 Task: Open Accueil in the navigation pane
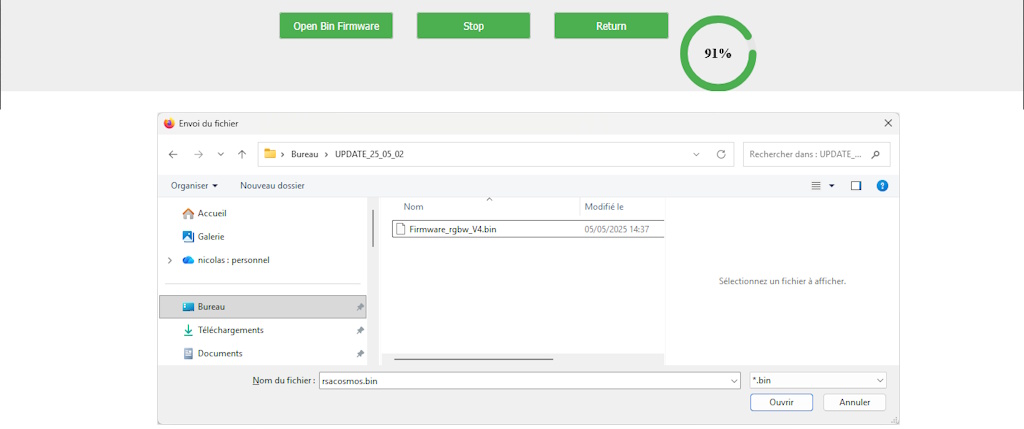click(211, 213)
